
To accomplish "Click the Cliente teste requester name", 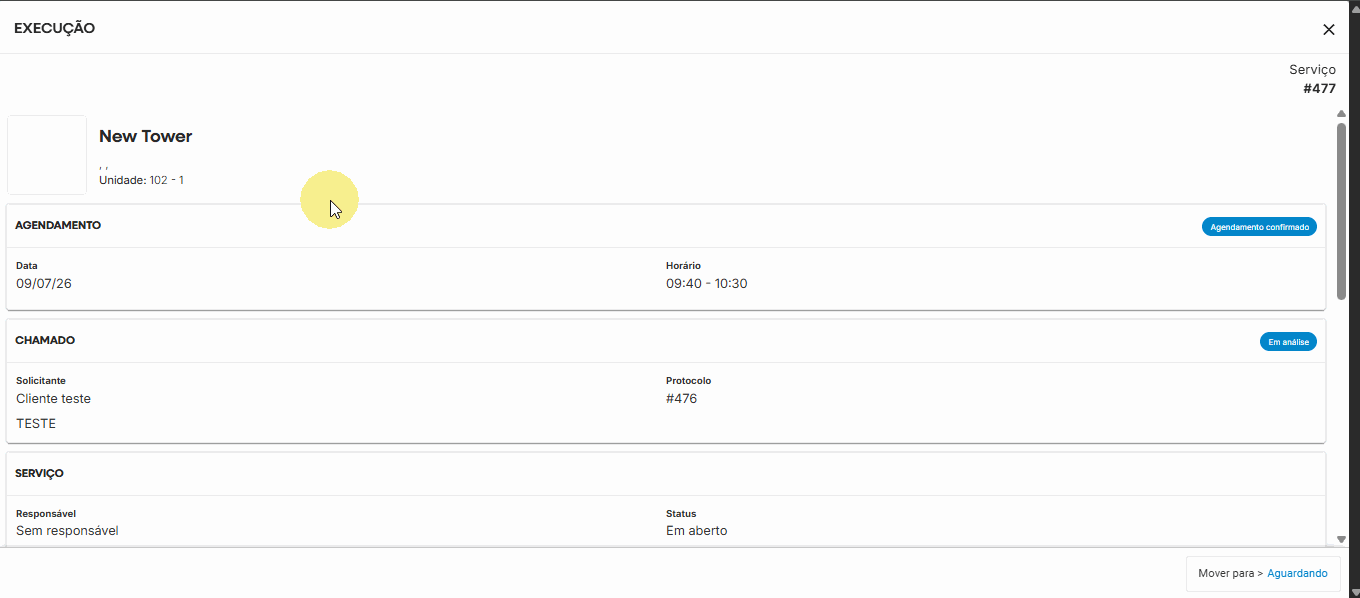I will [x=53, y=399].
